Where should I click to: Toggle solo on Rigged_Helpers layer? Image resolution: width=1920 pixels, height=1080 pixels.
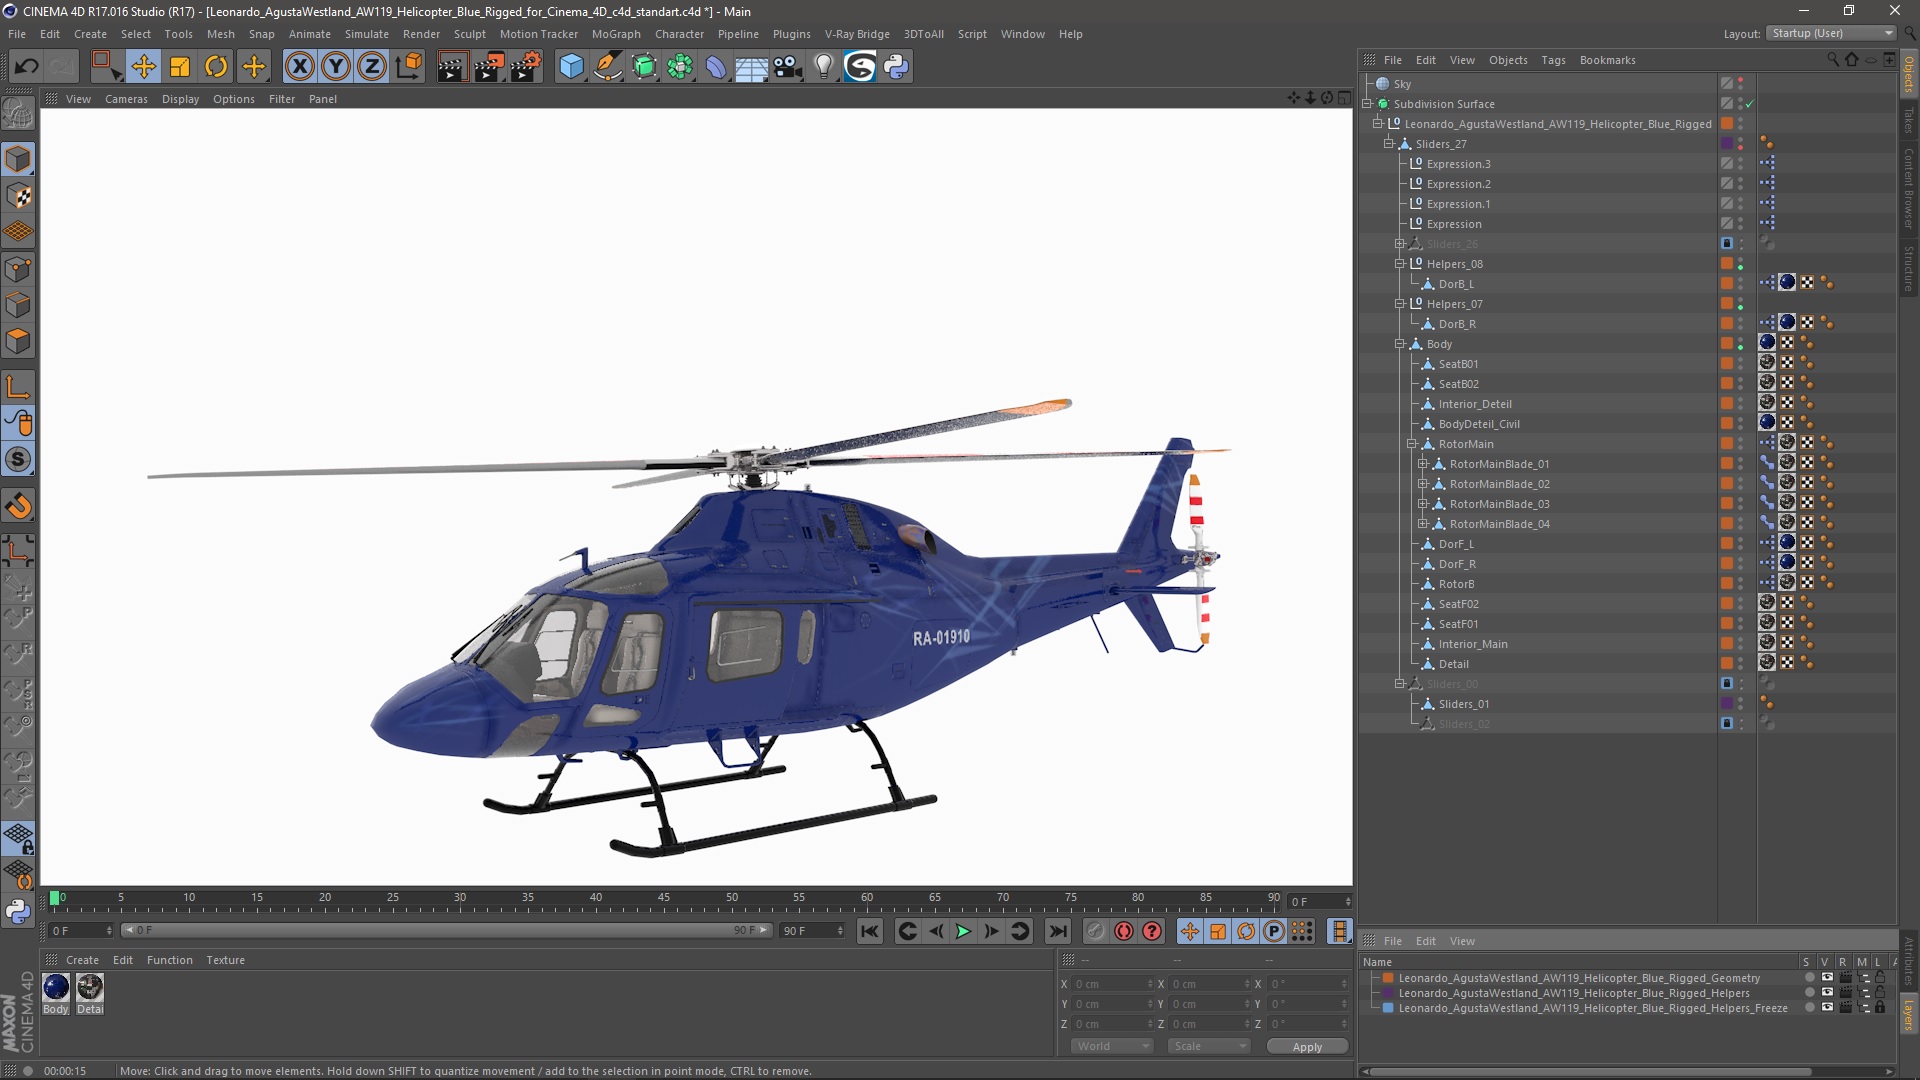[x=1809, y=993]
